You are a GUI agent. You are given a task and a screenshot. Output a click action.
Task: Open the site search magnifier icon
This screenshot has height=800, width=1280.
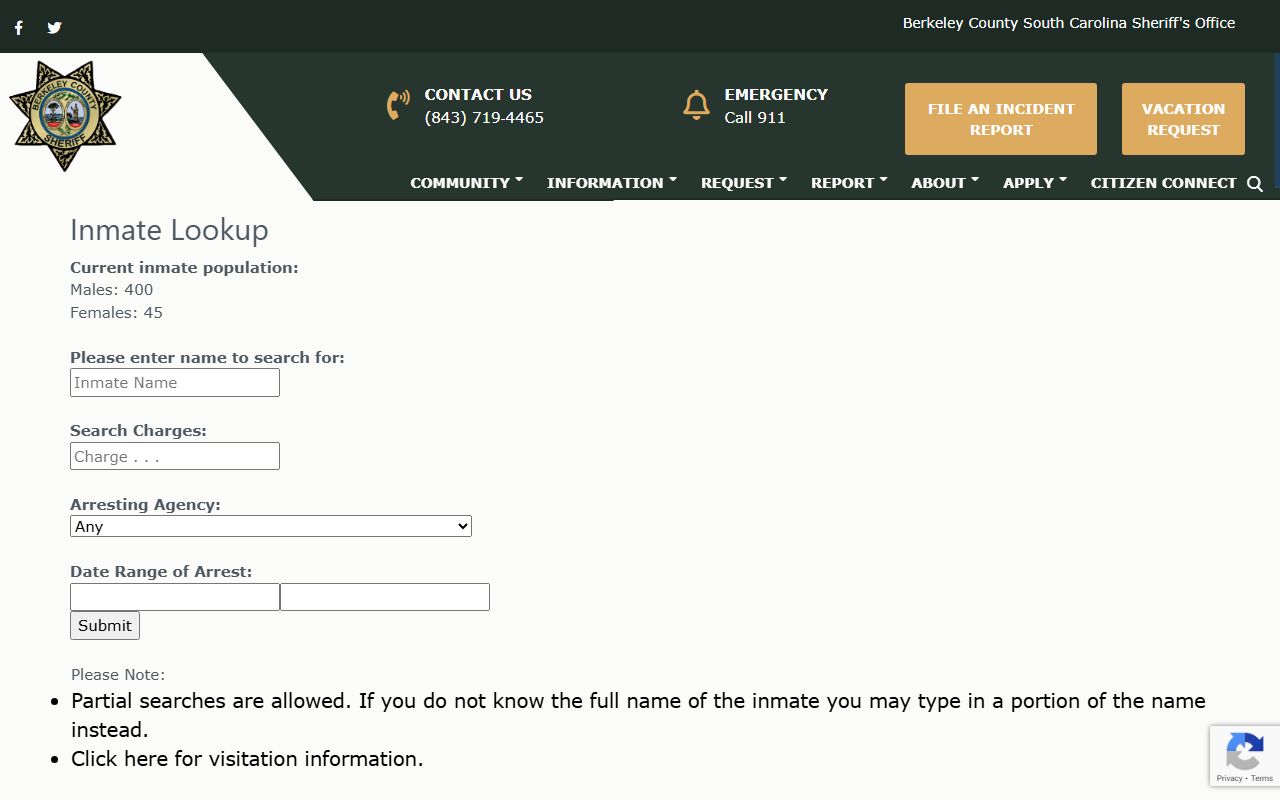click(1255, 183)
